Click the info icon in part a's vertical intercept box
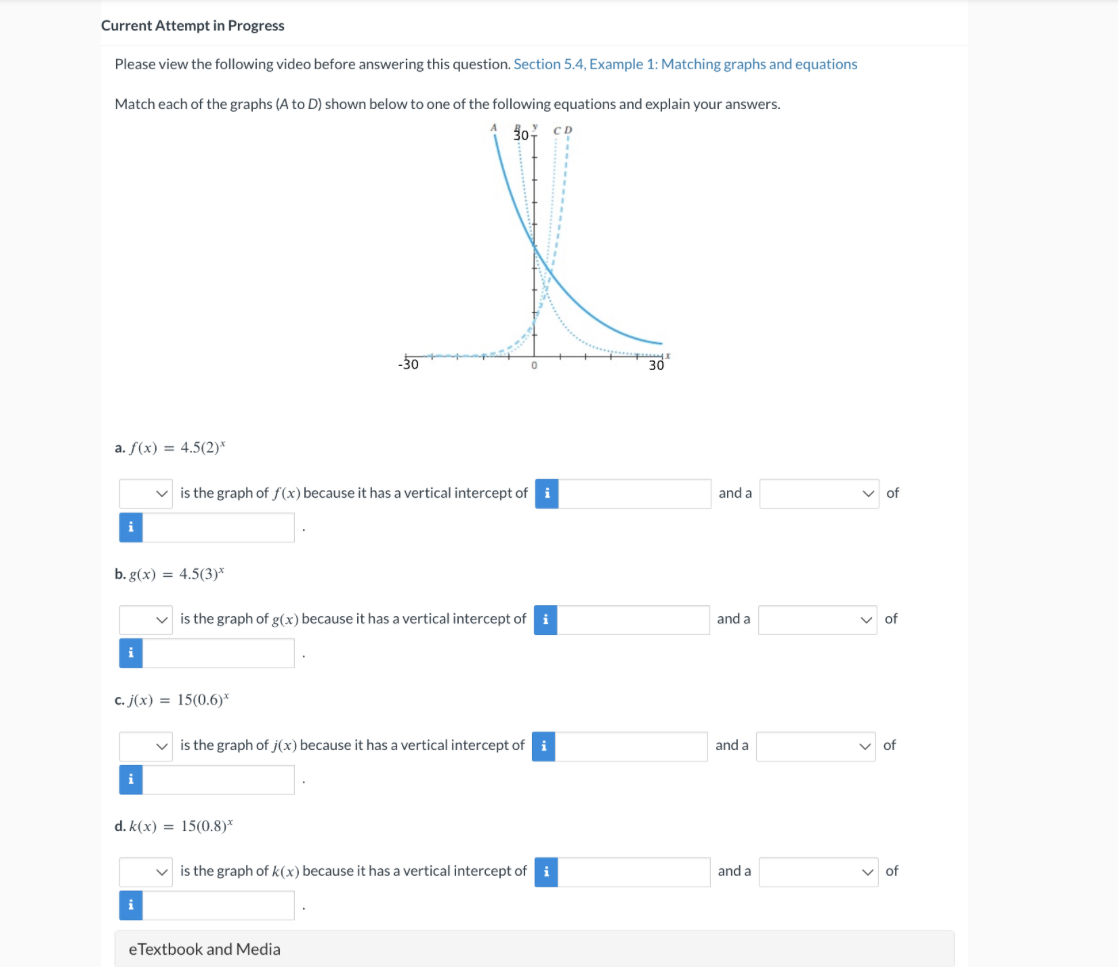This screenshot has height=967, width=1118. pos(546,493)
